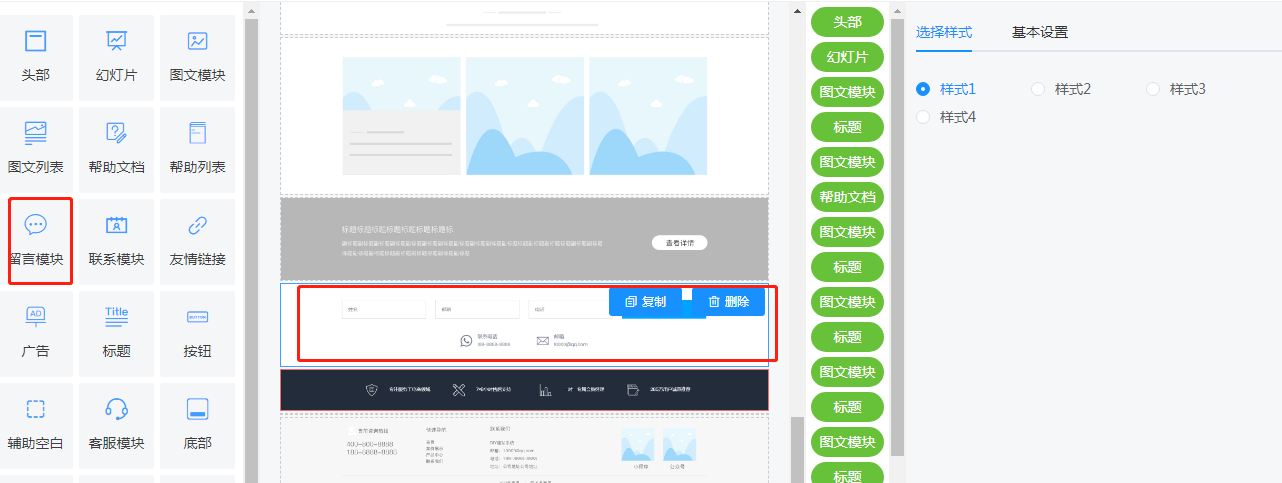Select the 留言模块 speech bubble icon
Image resolution: width=1282 pixels, height=483 pixels.
(x=36, y=225)
